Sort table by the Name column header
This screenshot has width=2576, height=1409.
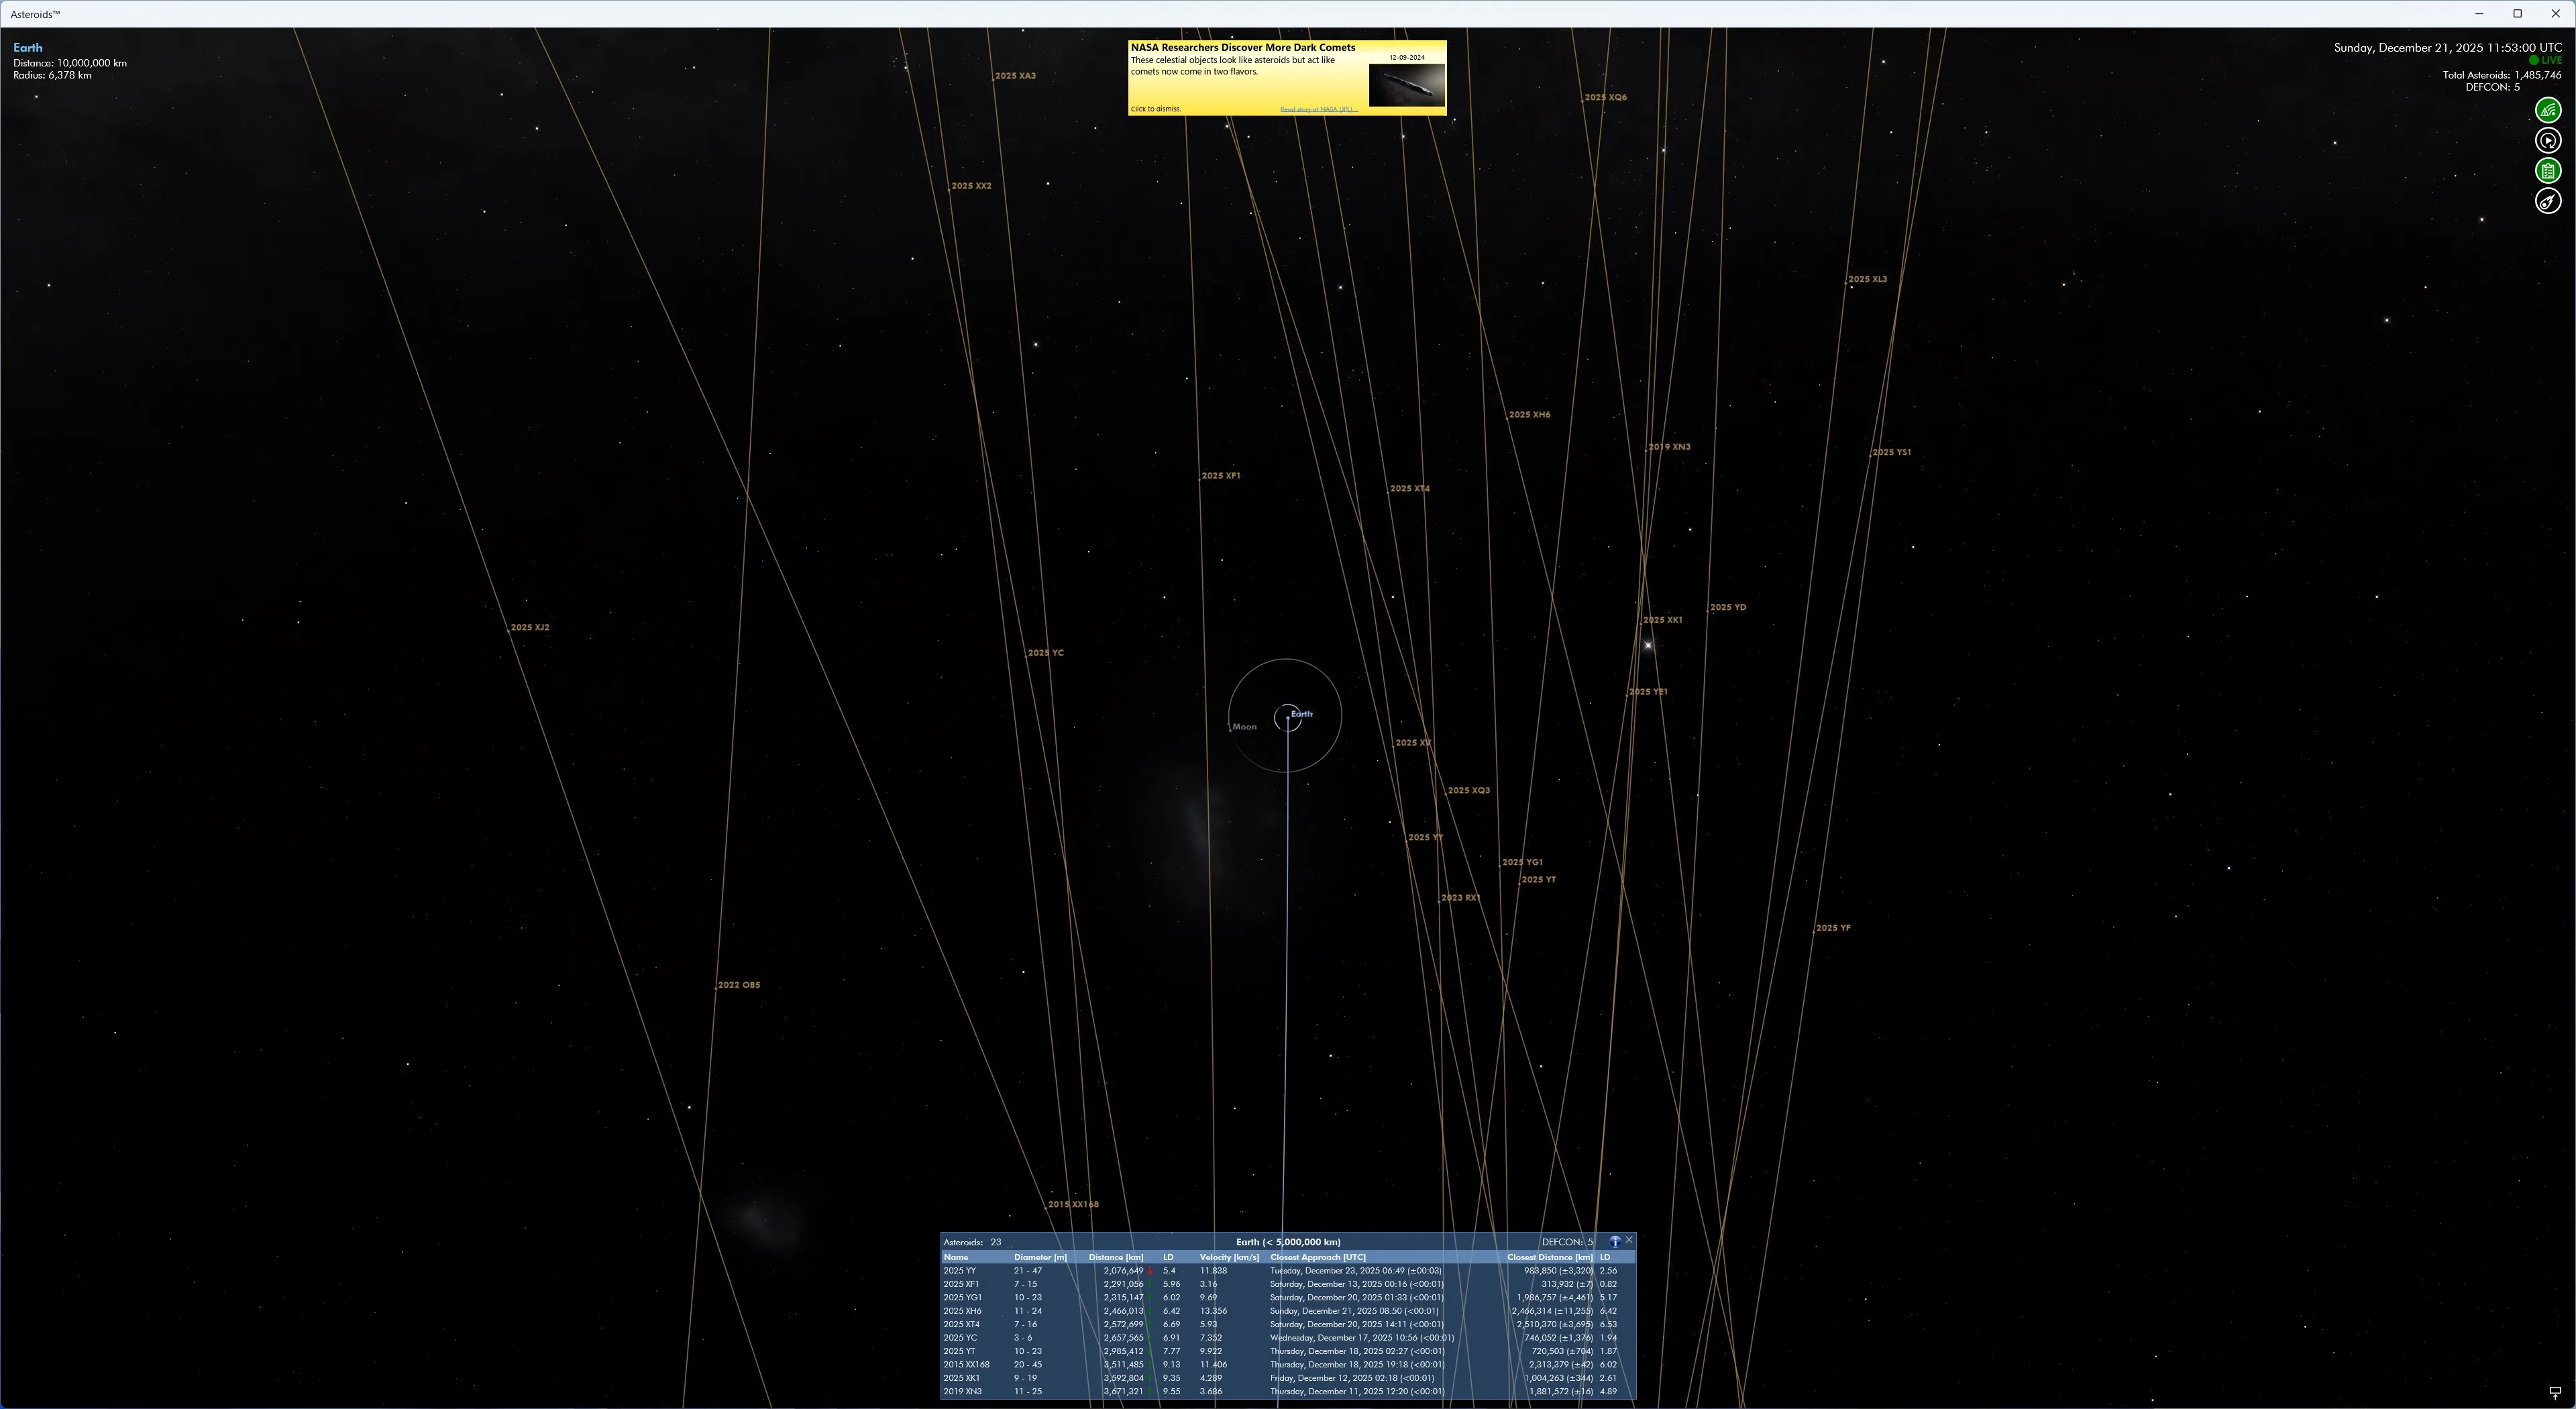956,1257
